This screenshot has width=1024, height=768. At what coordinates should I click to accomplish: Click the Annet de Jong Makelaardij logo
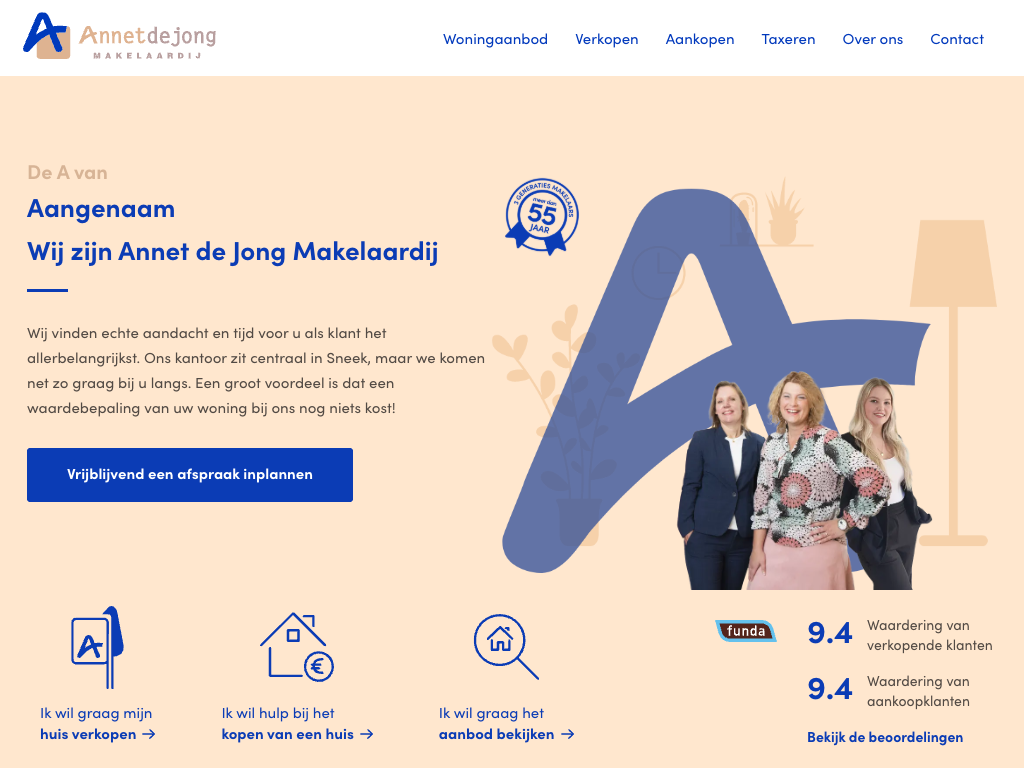coord(120,37)
